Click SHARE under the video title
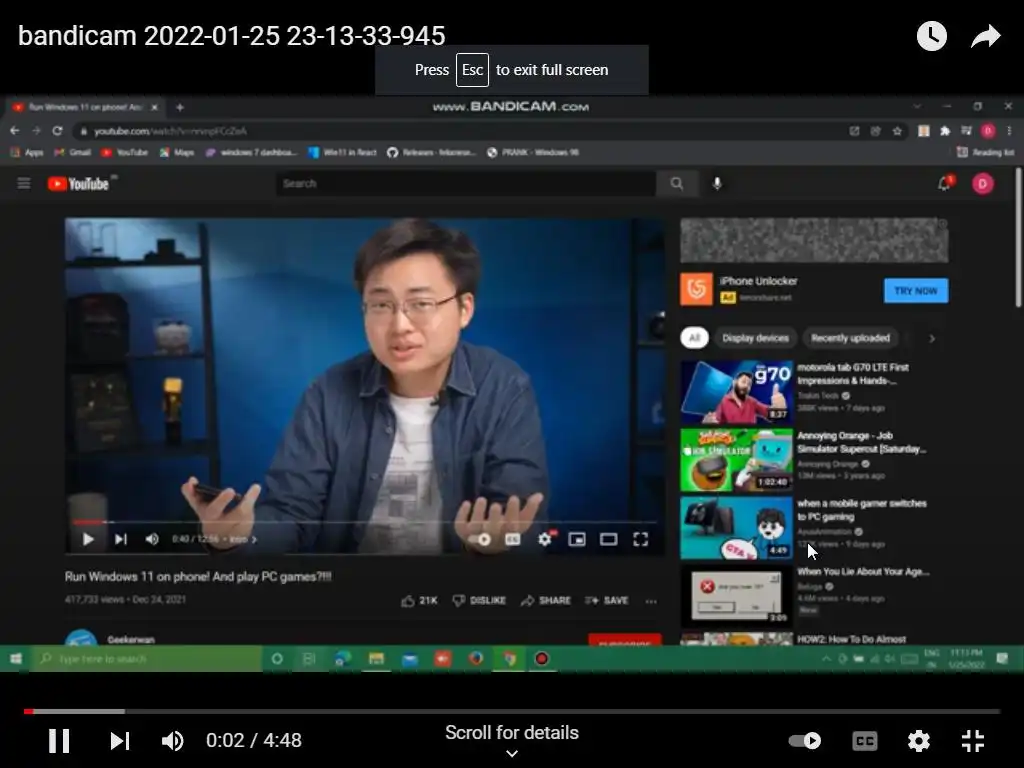Image resolution: width=1024 pixels, height=768 pixels. tap(545, 600)
